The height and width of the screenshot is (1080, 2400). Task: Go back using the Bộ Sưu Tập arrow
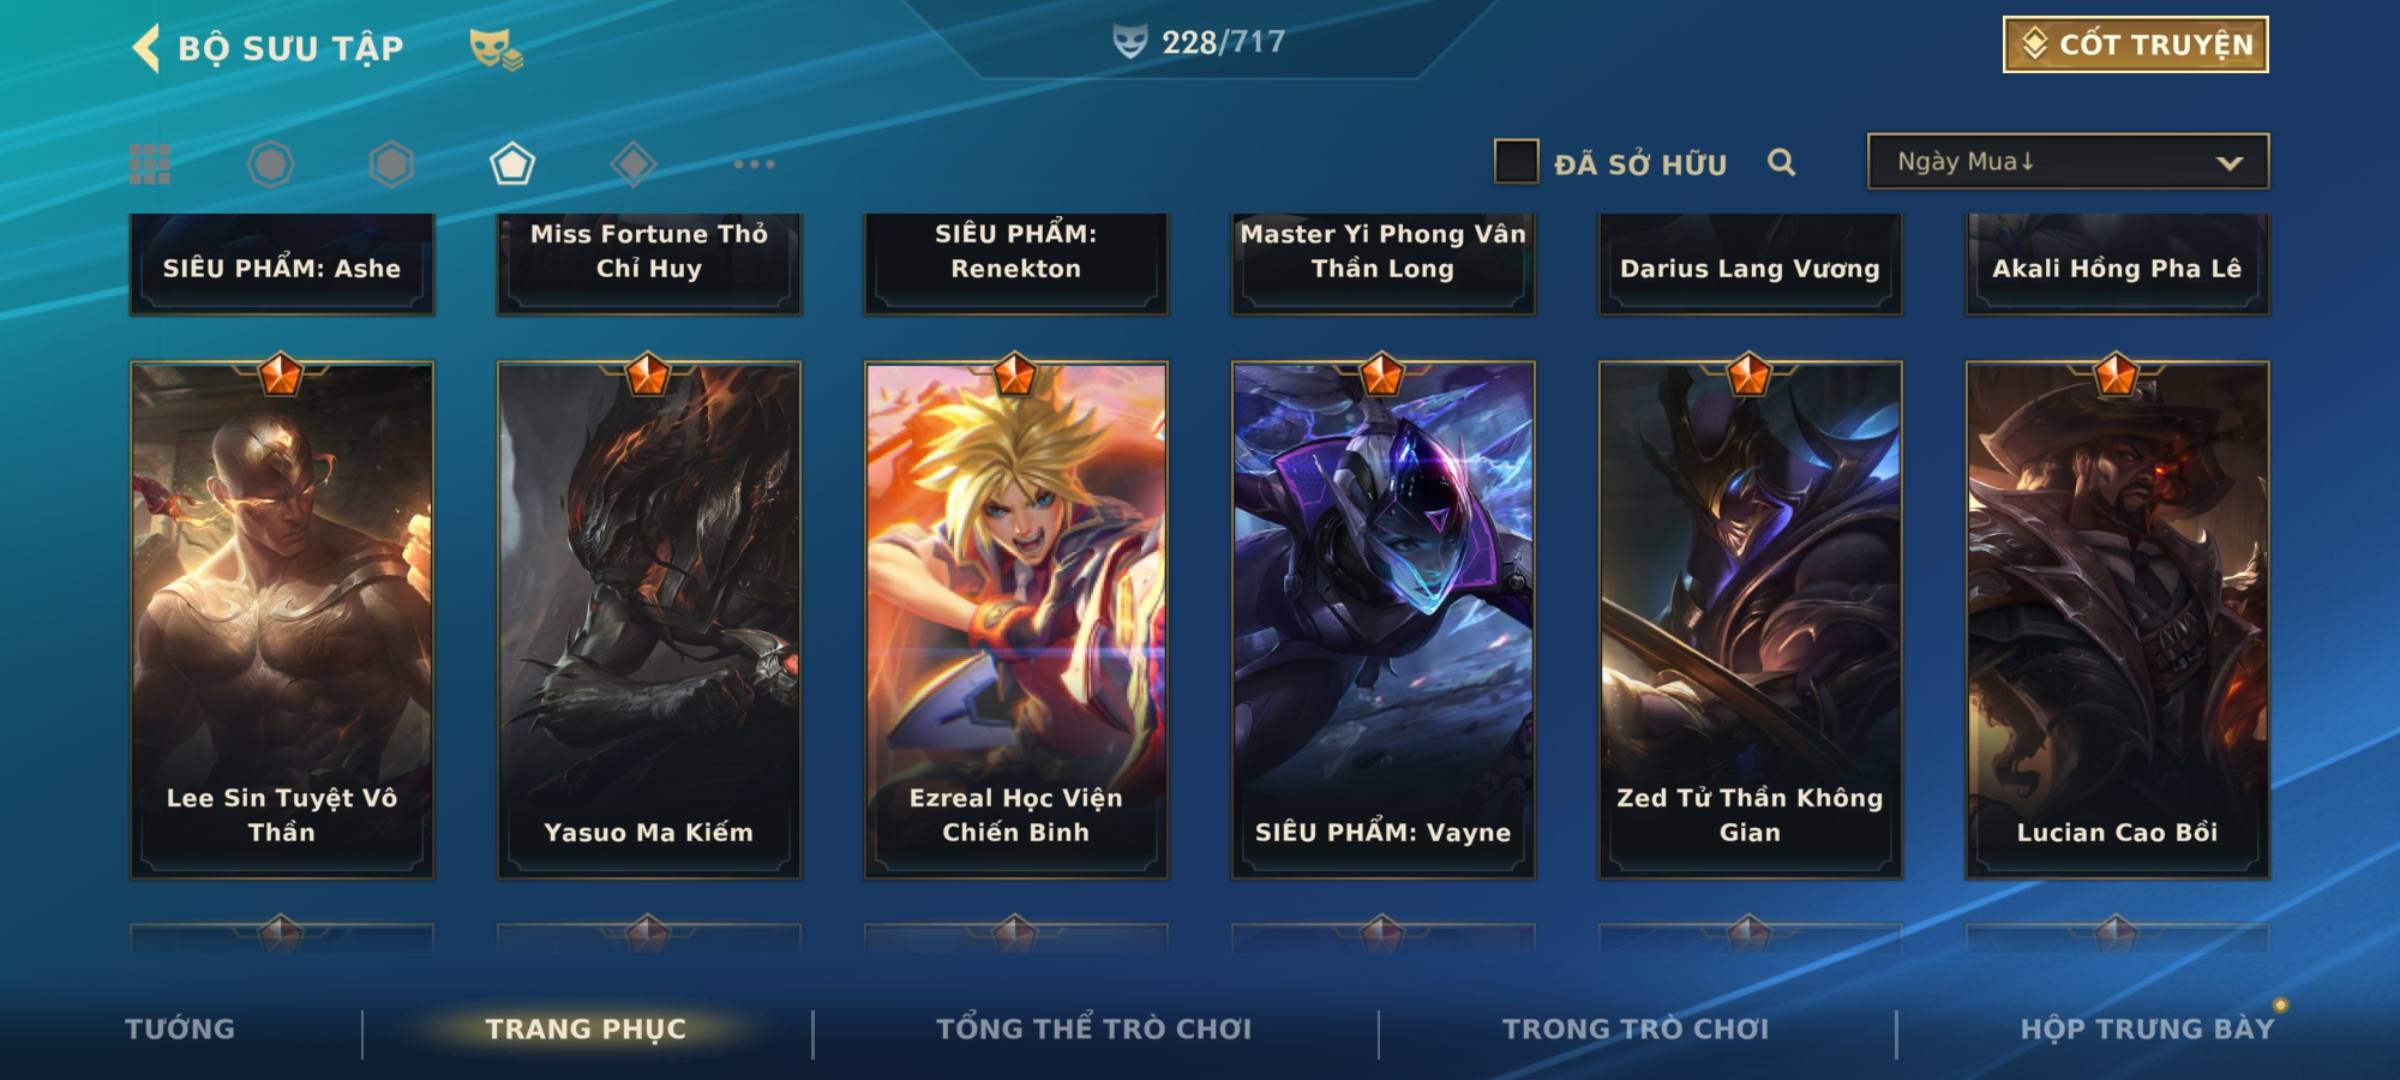pyautogui.click(x=146, y=48)
